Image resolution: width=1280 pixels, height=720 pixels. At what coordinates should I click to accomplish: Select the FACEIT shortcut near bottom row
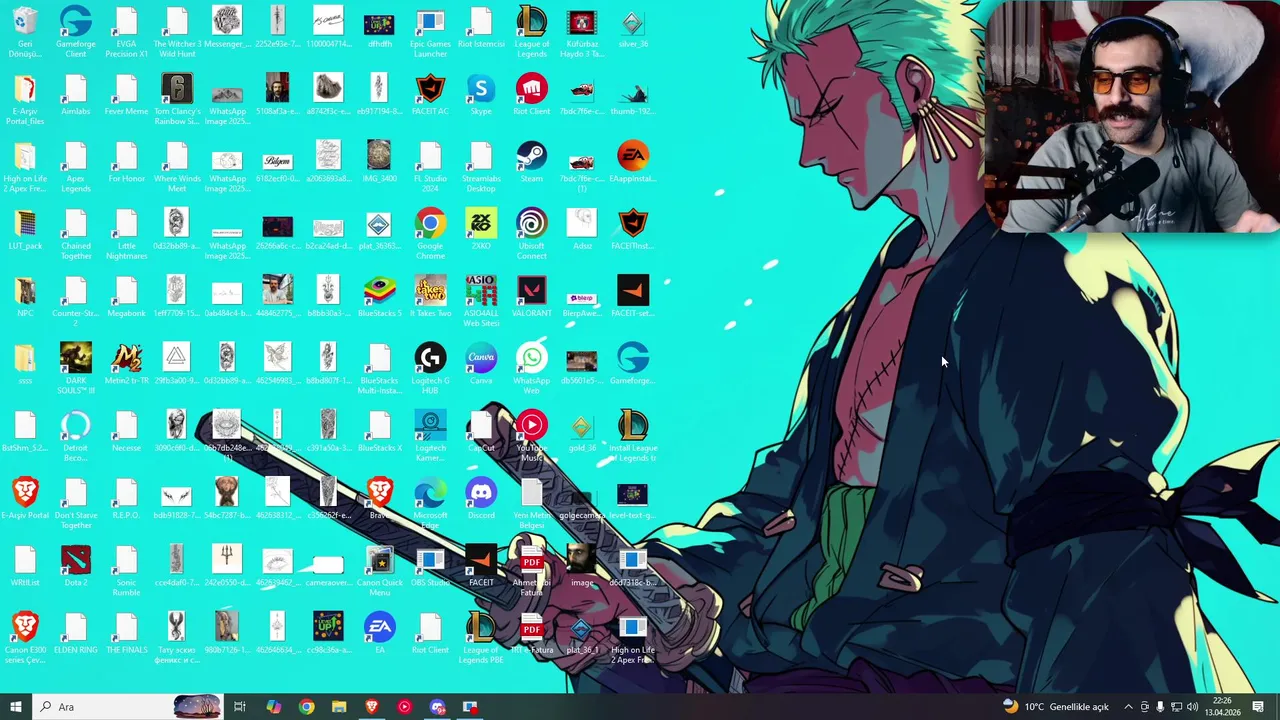[481, 566]
